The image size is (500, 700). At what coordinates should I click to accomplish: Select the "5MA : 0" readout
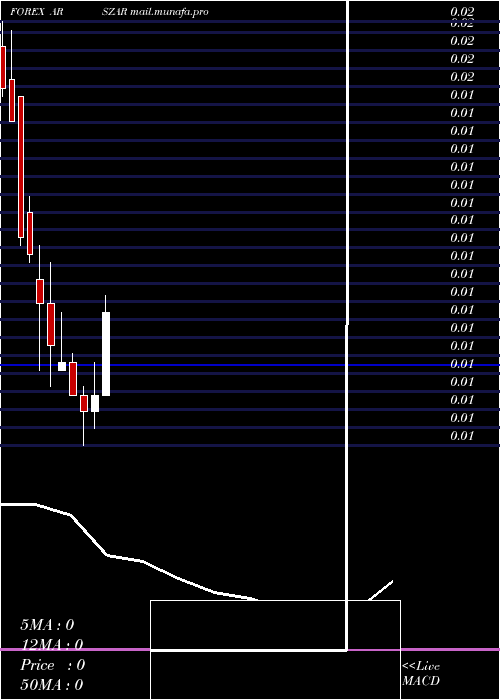coord(47,625)
